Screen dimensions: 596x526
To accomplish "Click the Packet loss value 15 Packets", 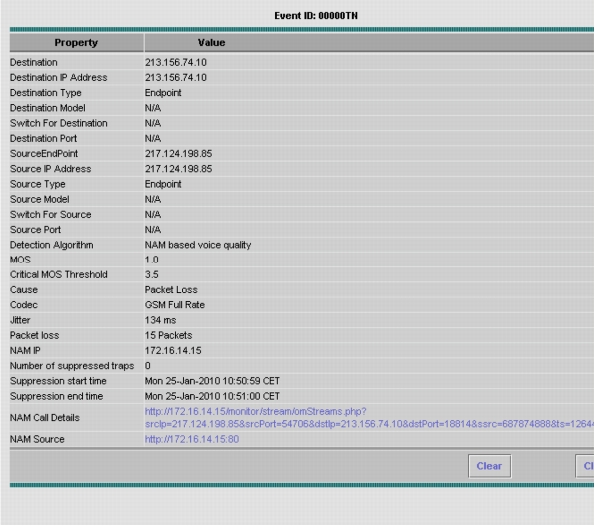I will pyautogui.click(x=168, y=335).
